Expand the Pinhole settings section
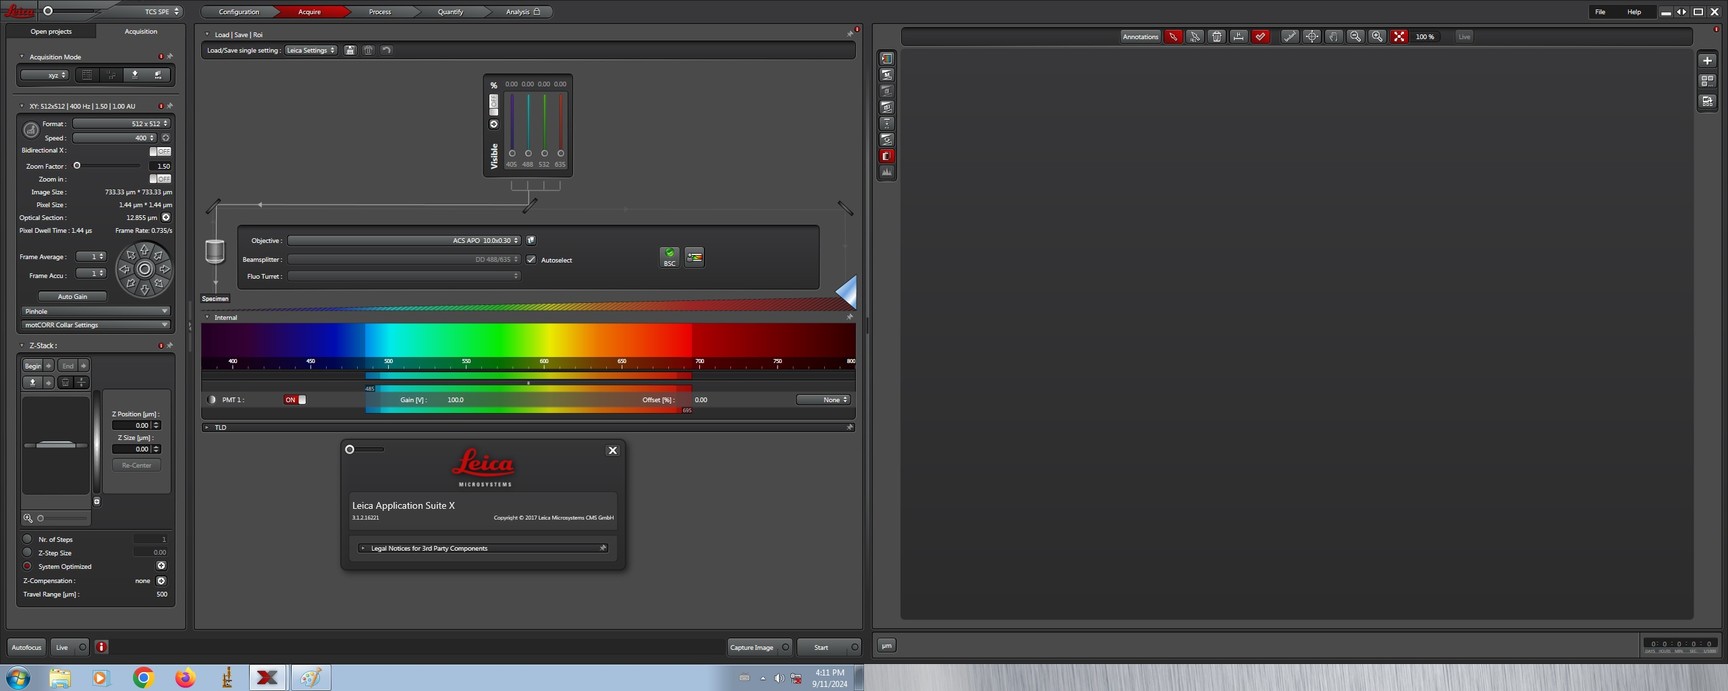Viewport: 1728px width, 691px height. (95, 311)
